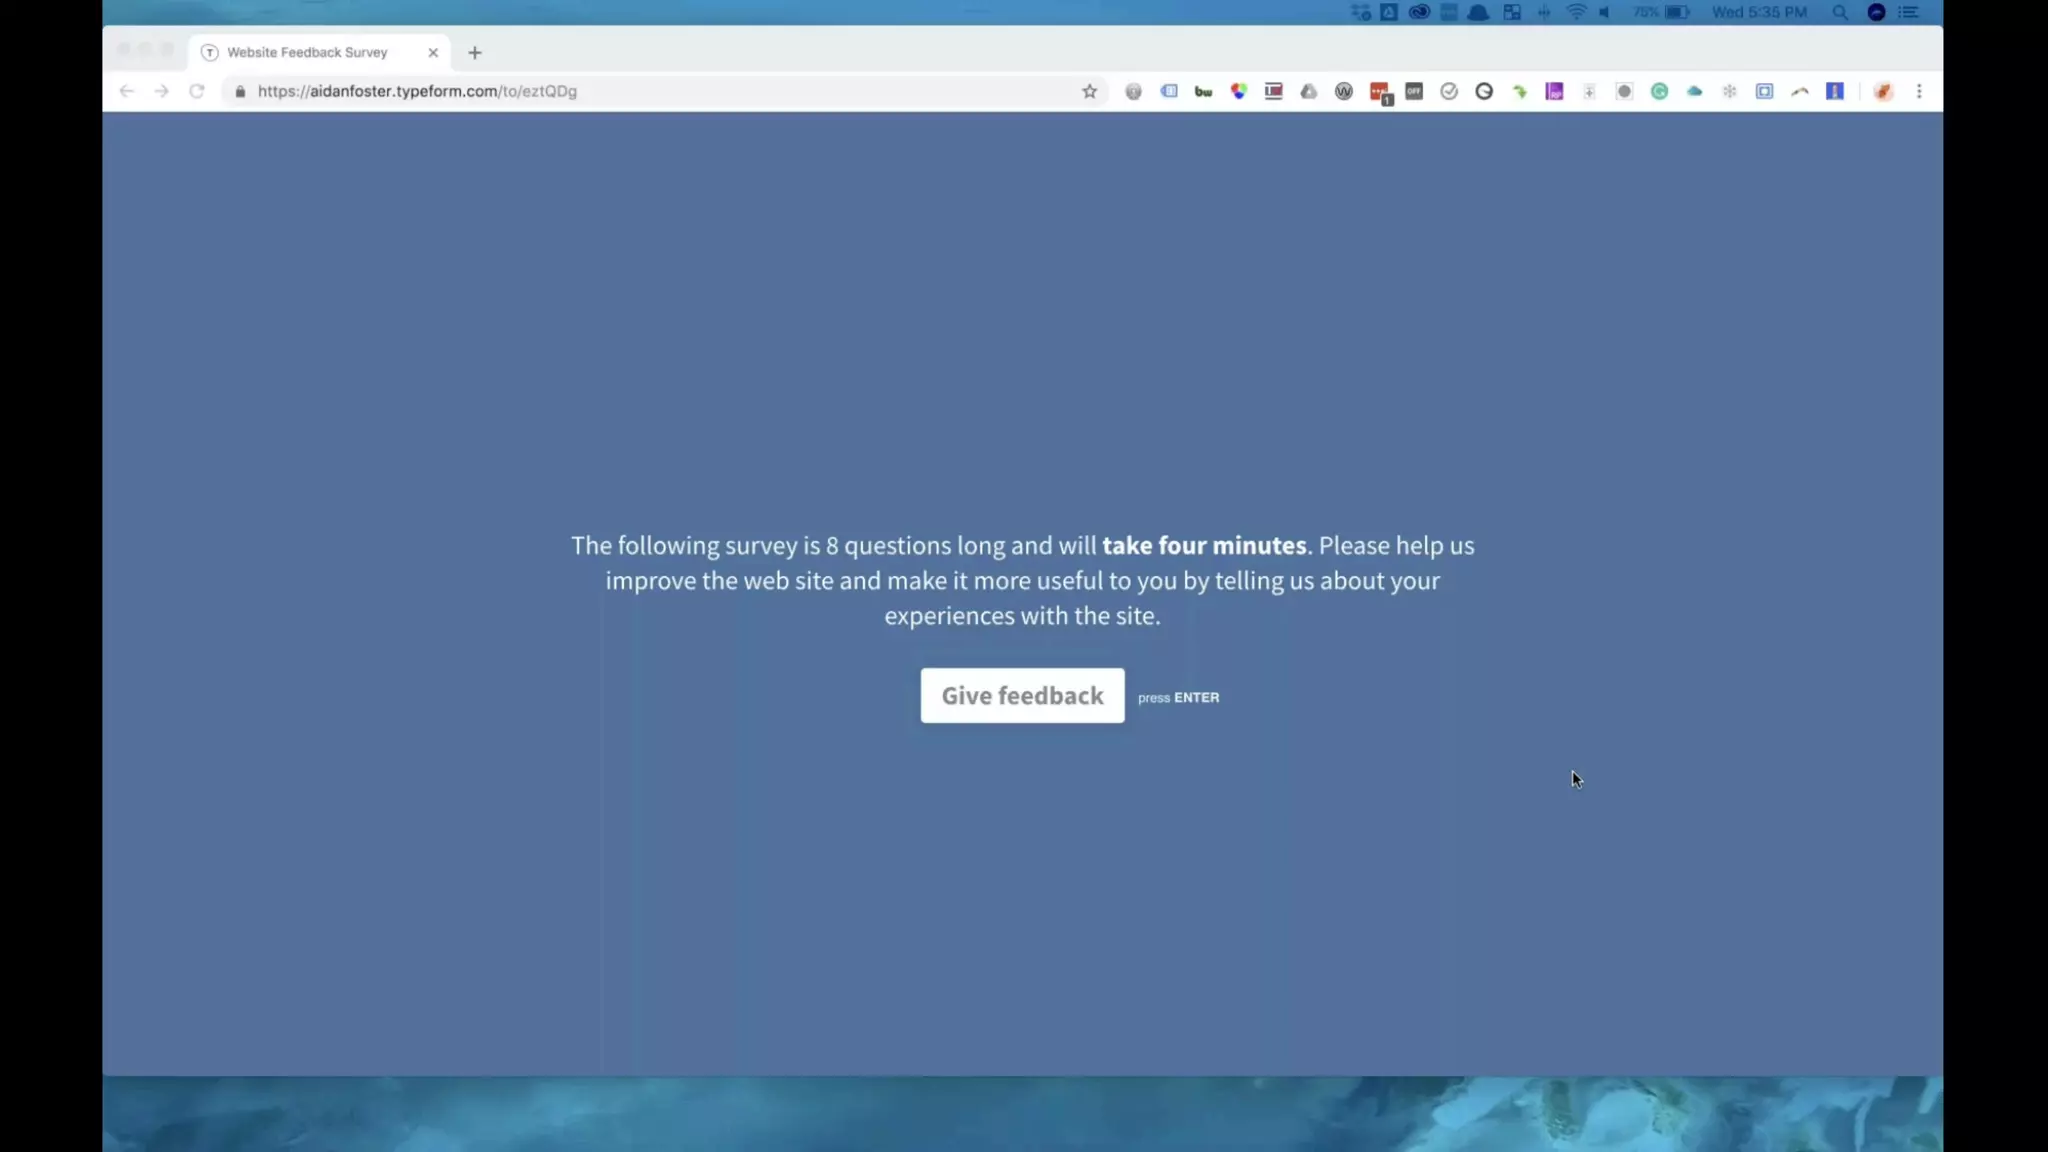Open Spotlight search in menu bar
This screenshot has height=1152, width=2048.
pos(1840,12)
